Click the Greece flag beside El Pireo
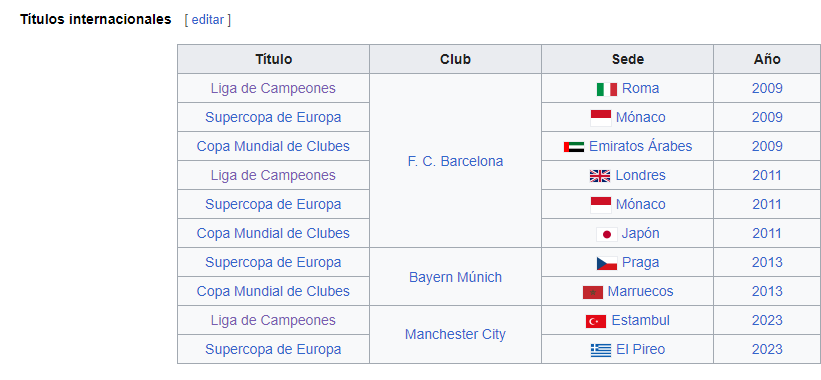Viewport: 821px width, 380px height. click(601, 350)
